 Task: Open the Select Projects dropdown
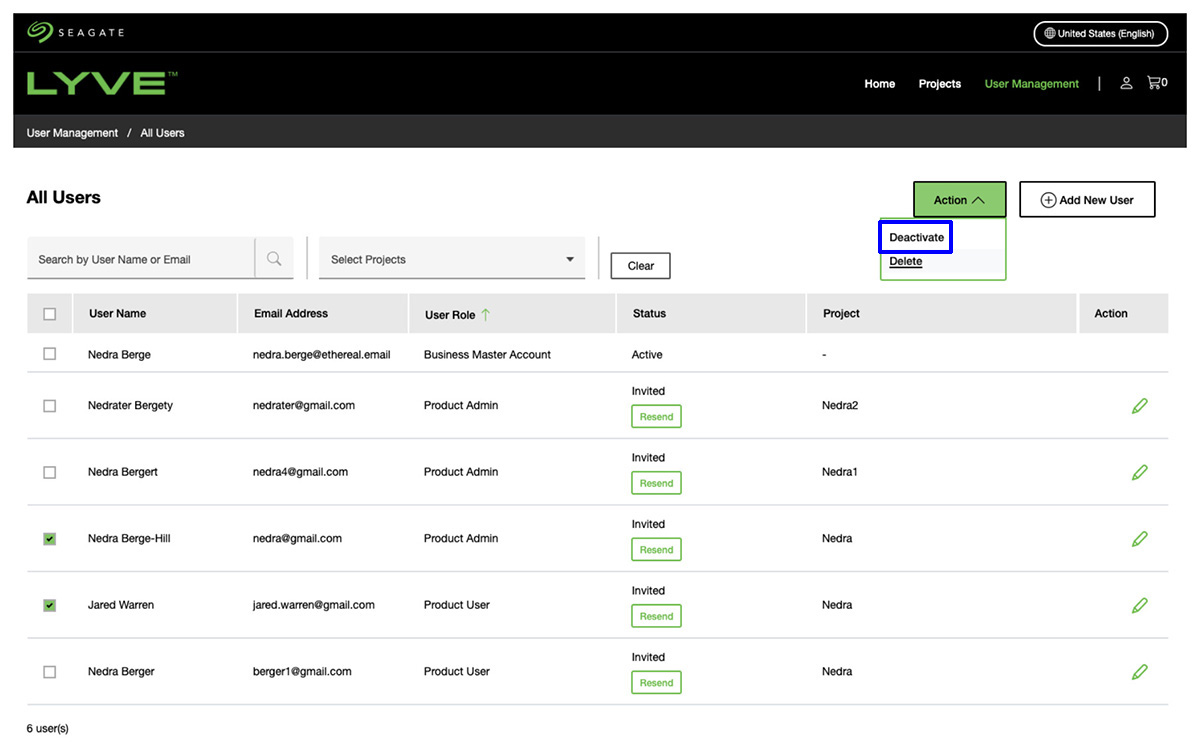point(452,259)
